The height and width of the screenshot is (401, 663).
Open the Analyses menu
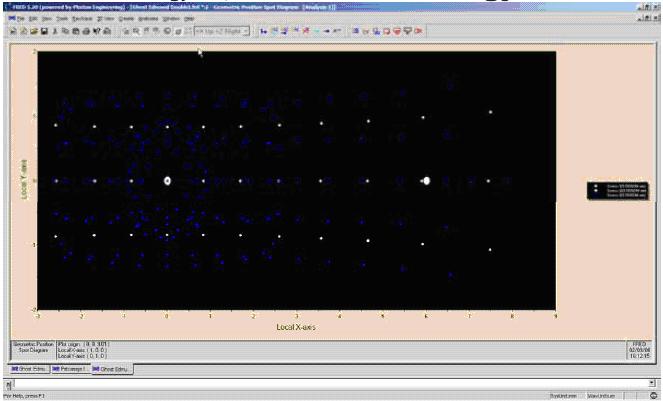point(148,19)
